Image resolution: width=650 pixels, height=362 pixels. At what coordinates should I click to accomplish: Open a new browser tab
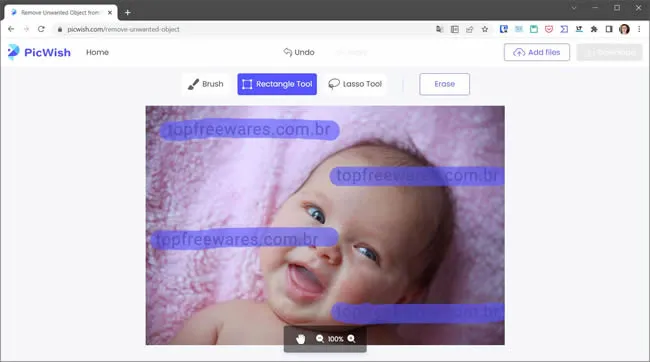coord(128,12)
